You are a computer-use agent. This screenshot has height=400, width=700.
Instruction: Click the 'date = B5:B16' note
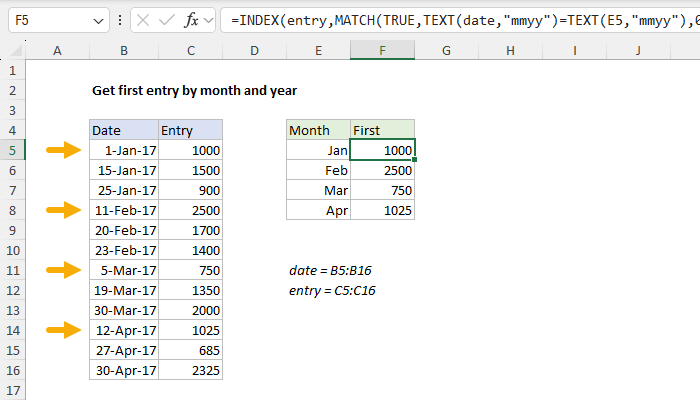tap(330, 271)
